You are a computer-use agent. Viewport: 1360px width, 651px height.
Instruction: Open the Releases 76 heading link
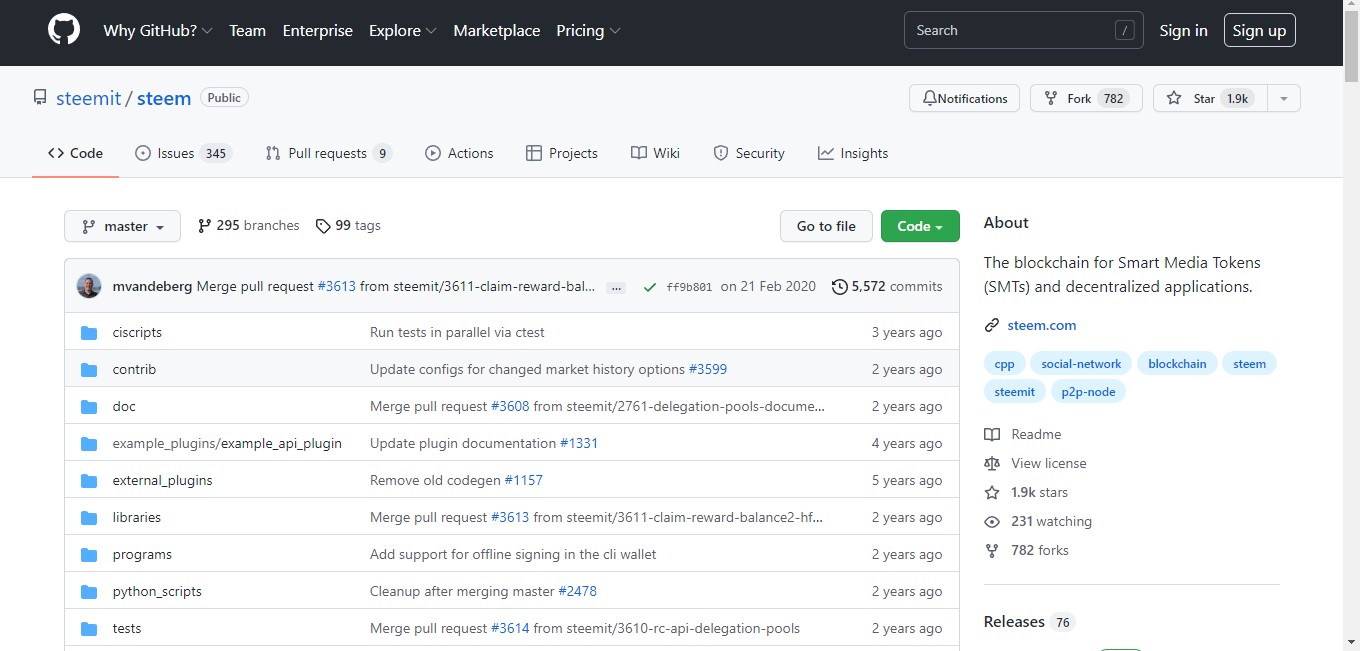(x=1029, y=622)
